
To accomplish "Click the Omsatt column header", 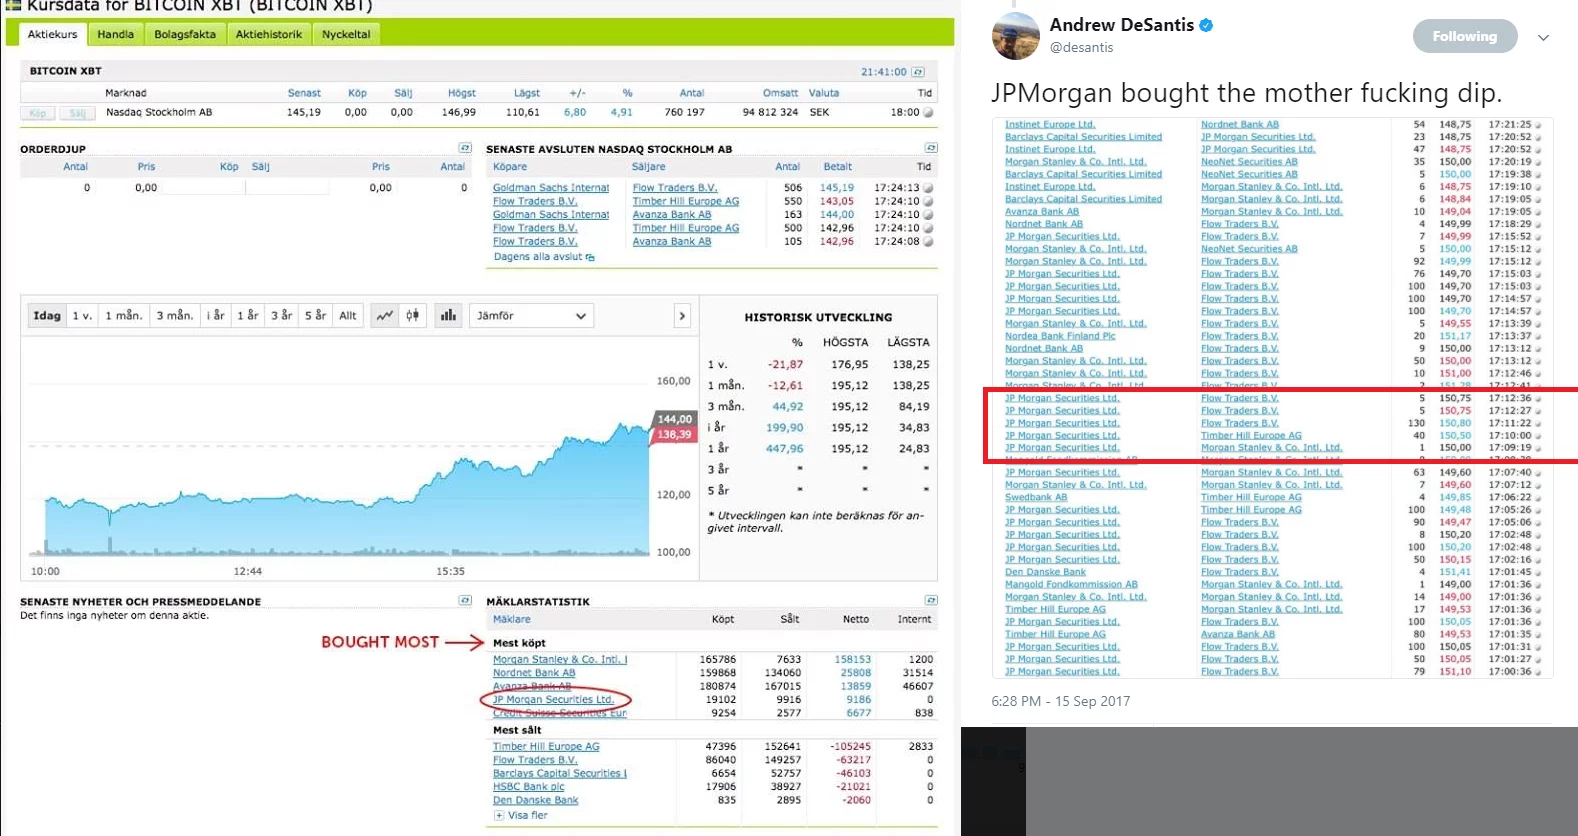I will 780,93.
